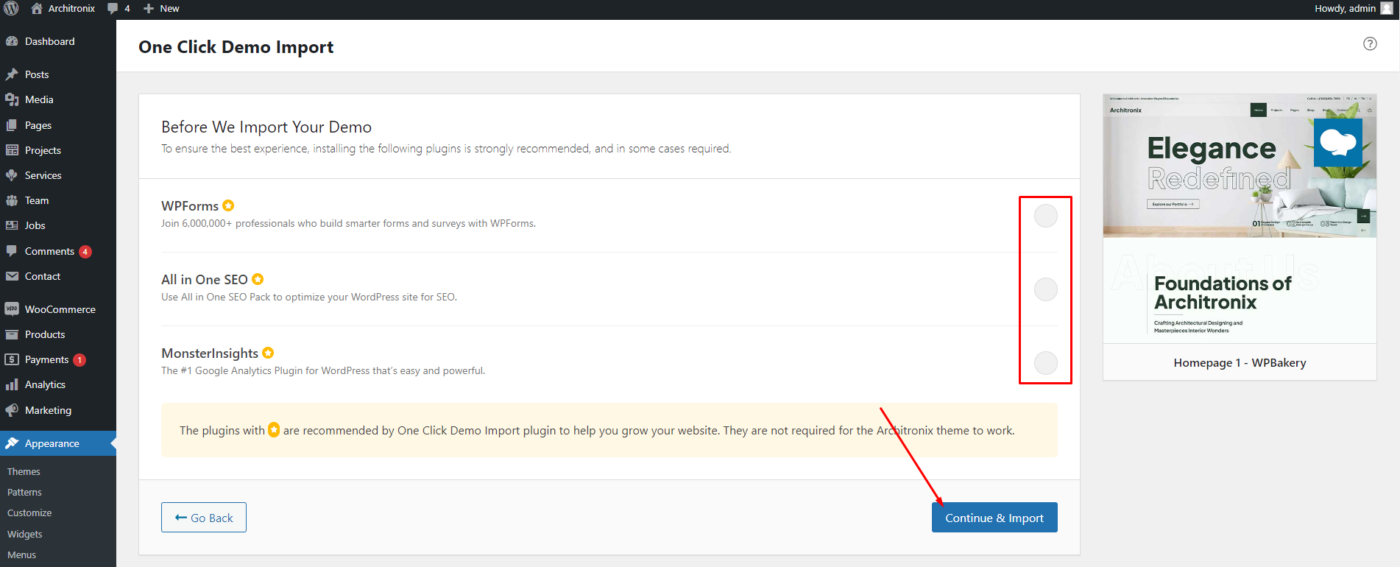The height and width of the screenshot is (567, 1400).
Task: Click the star badge next to MonsterInsights
Action: pyautogui.click(x=268, y=353)
